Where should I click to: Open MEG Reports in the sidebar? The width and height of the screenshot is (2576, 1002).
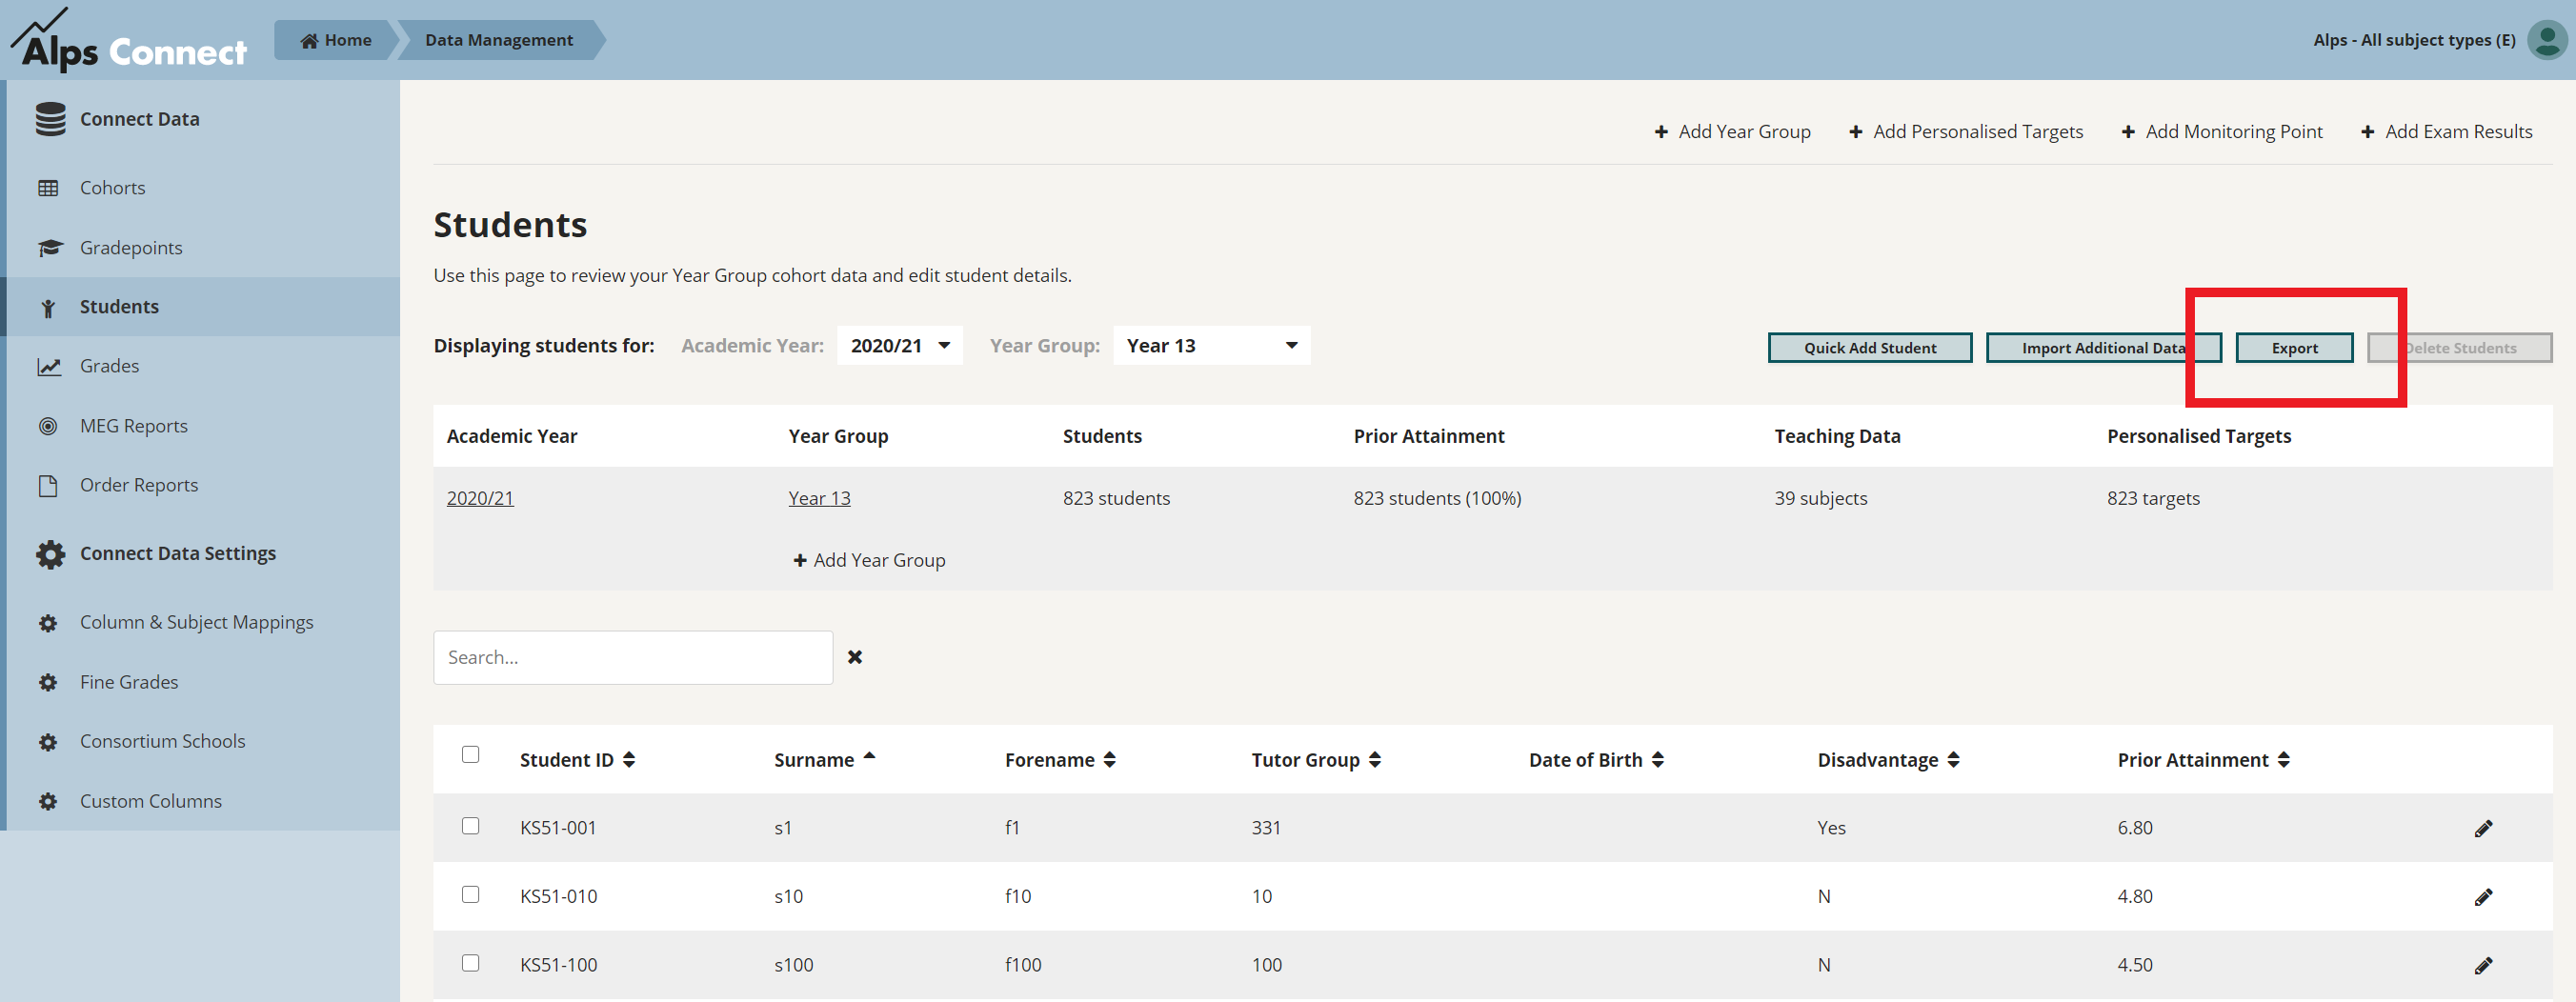point(134,426)
